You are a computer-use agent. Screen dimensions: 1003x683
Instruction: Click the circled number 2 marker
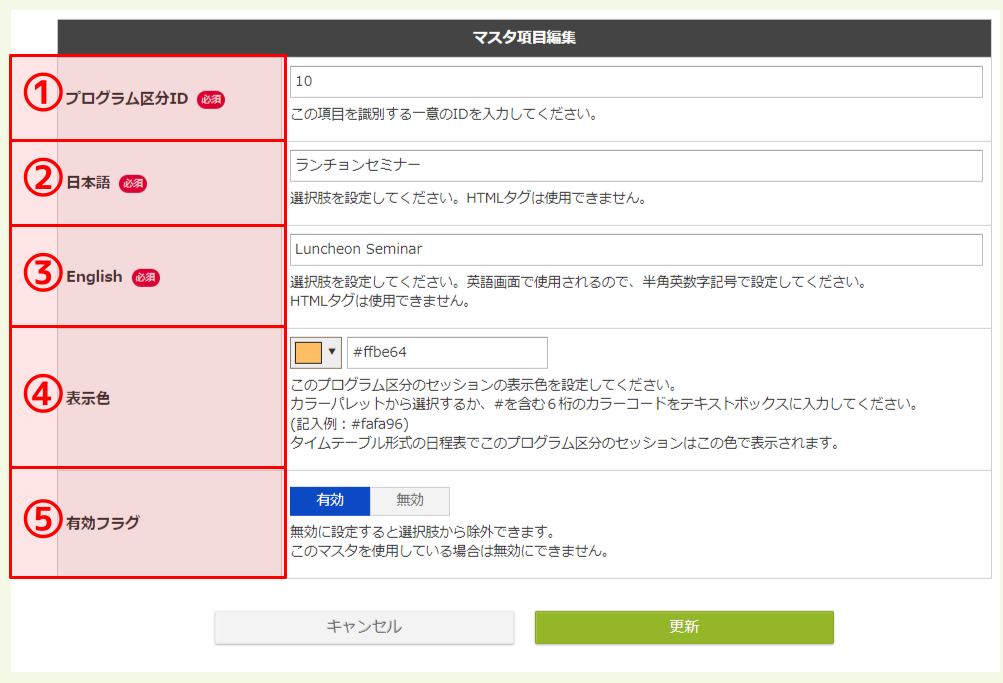(x=39, y=182)
